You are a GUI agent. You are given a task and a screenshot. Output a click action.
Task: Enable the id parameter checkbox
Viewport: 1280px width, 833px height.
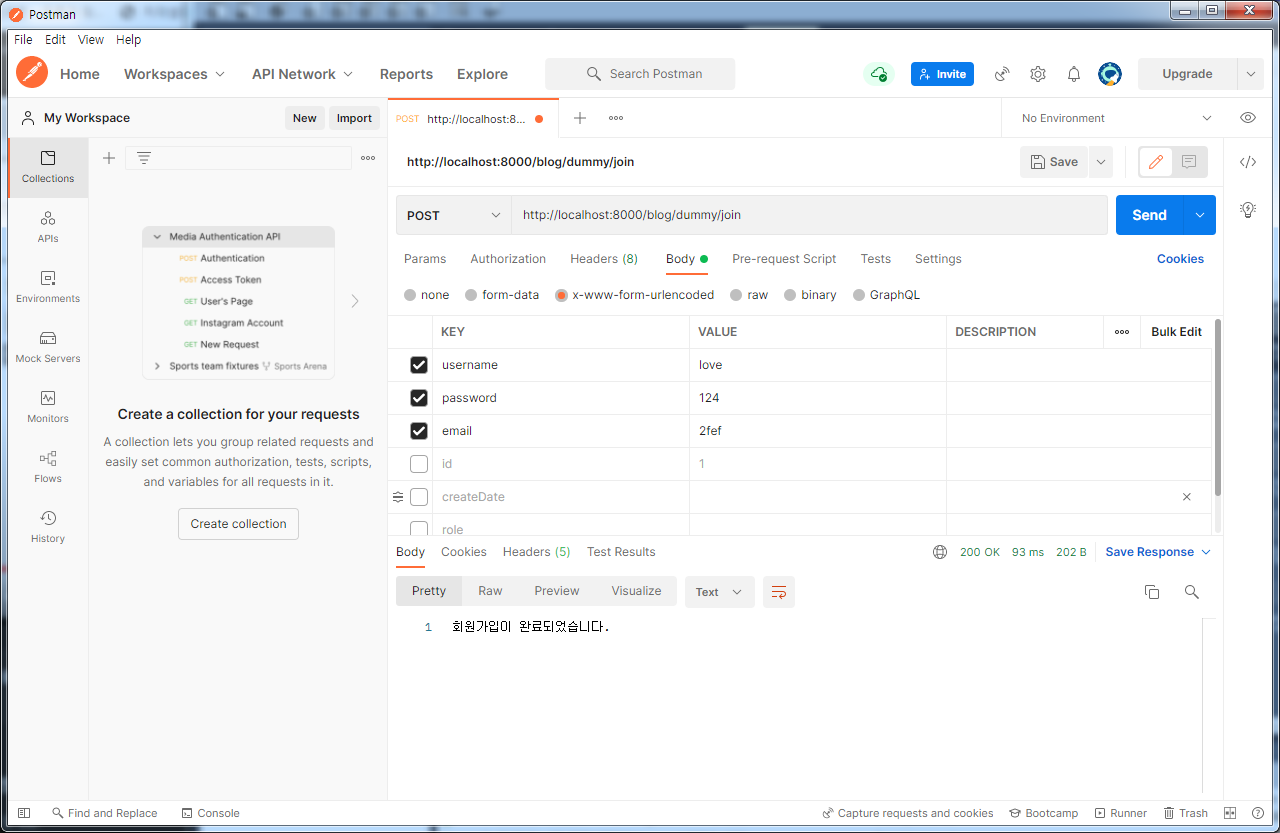tap(419, 464)
